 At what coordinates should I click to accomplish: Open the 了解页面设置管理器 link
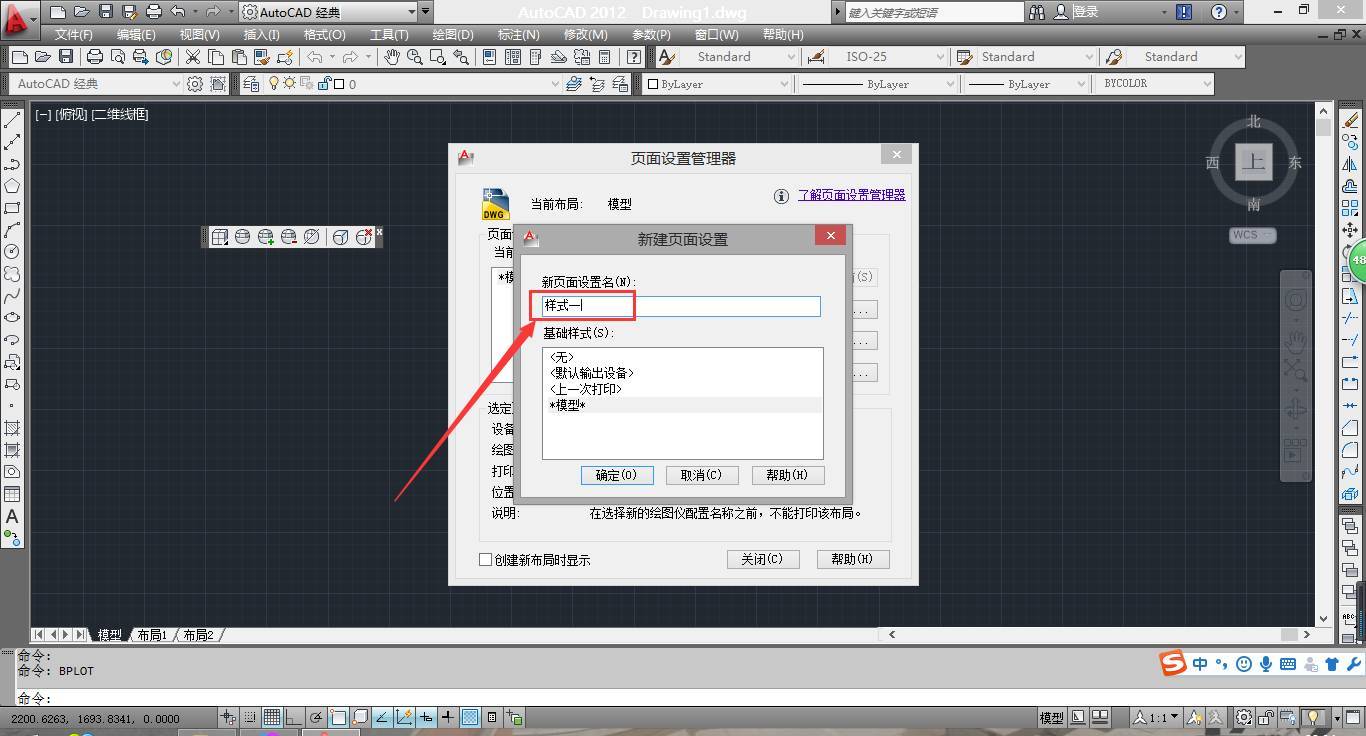coord(851,195)
